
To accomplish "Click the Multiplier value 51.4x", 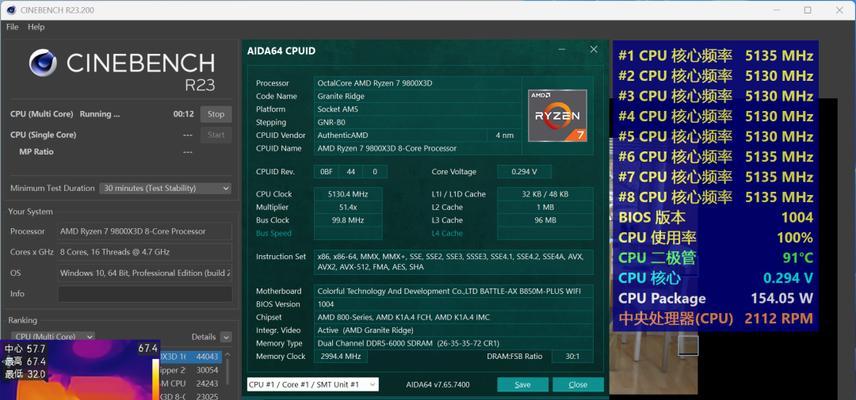I will [x=348, y=207].
